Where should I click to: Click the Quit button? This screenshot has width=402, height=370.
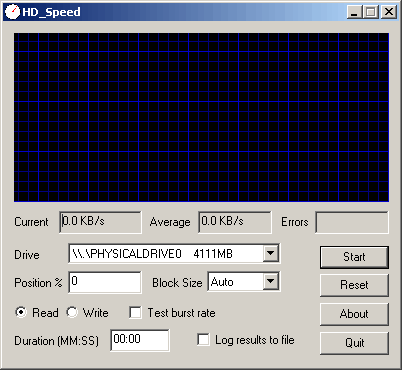coord(354,343)
